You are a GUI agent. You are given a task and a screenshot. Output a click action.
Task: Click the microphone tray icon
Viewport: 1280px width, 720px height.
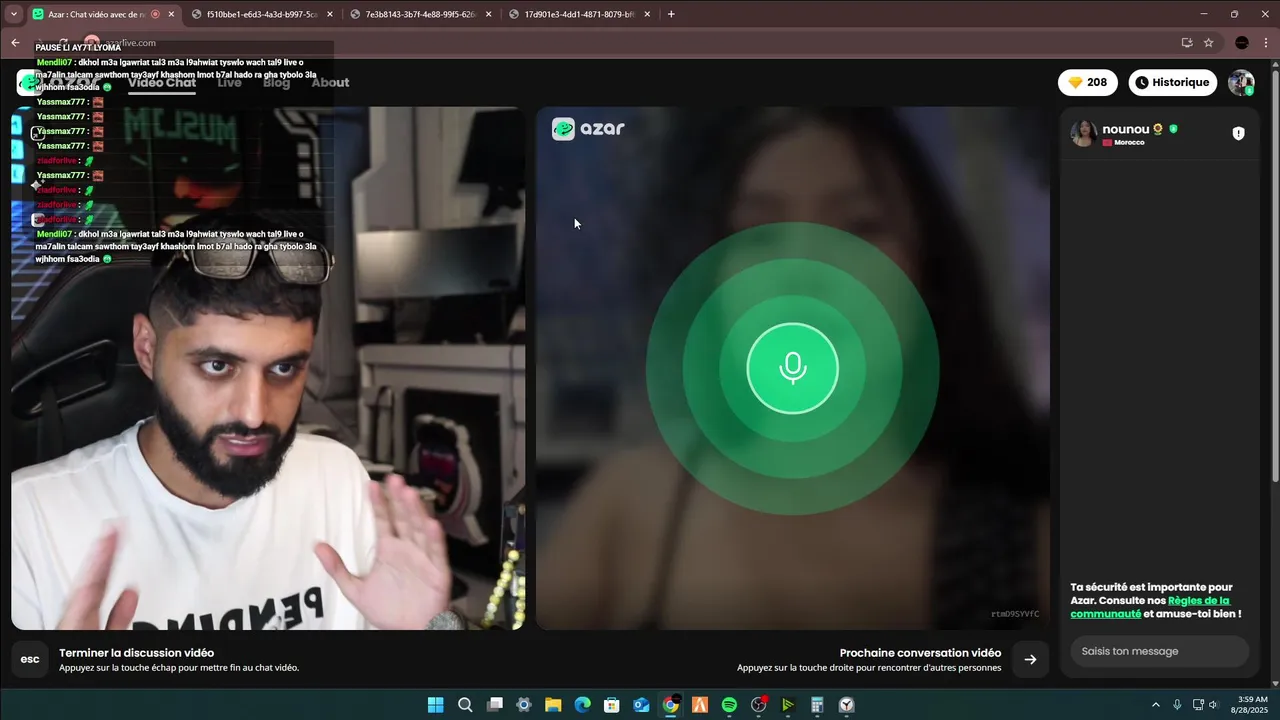click(1177, 705)
